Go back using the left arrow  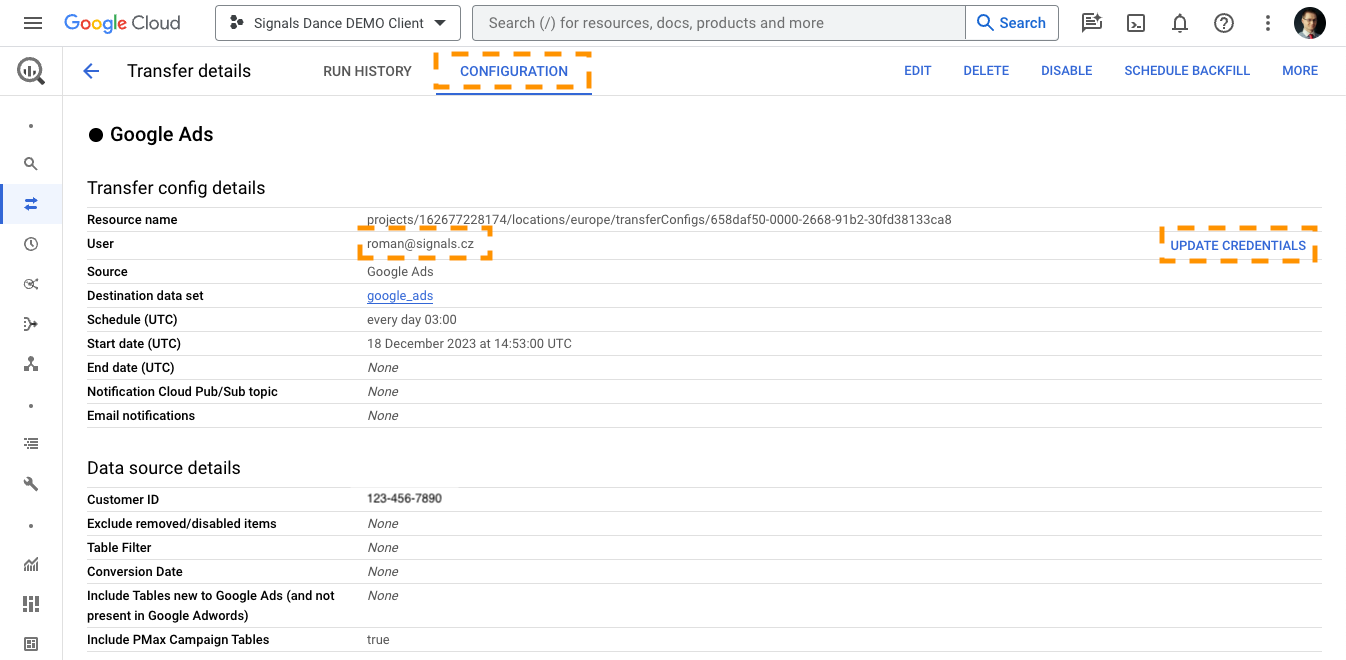(91, 71)
